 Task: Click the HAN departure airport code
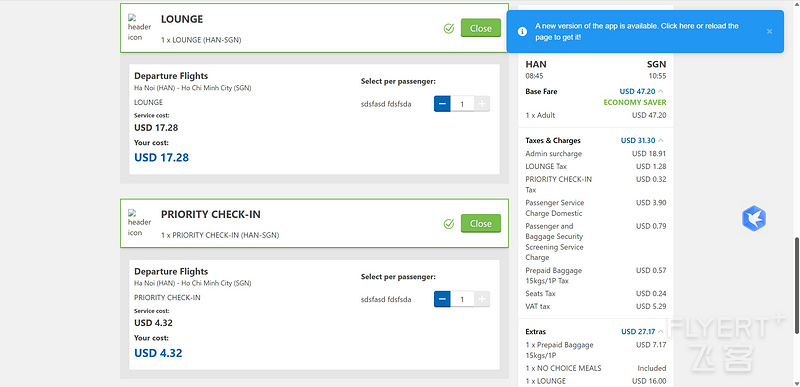tap(536, 64)
